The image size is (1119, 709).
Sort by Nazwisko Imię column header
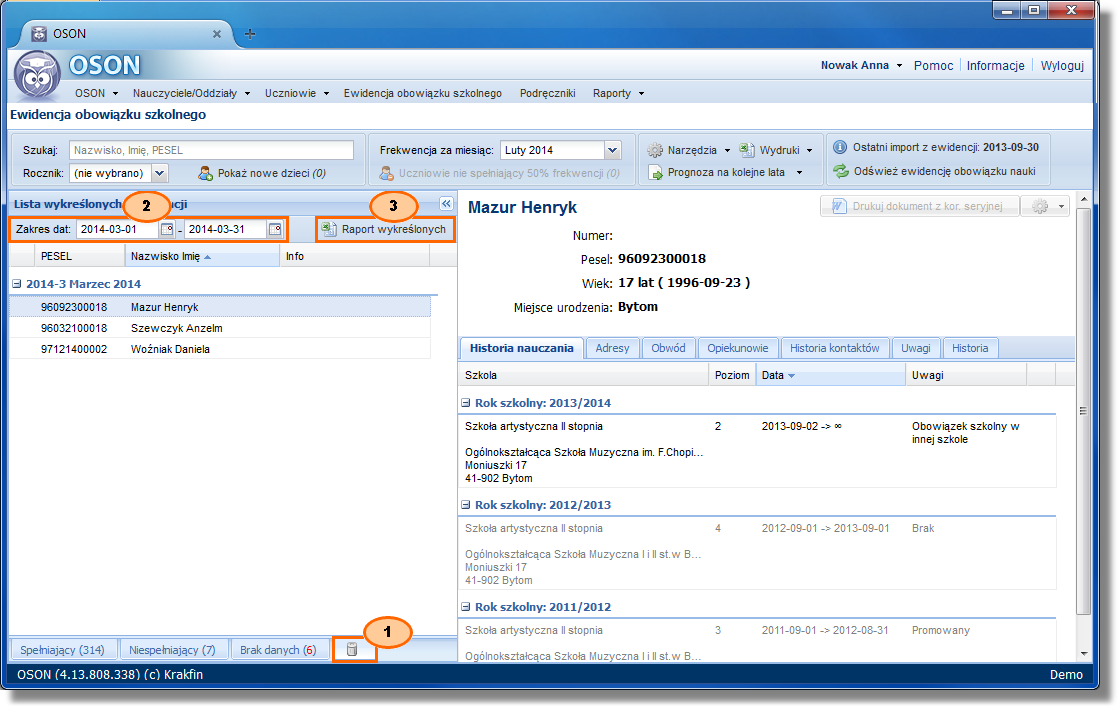click(x=202, y=256)
